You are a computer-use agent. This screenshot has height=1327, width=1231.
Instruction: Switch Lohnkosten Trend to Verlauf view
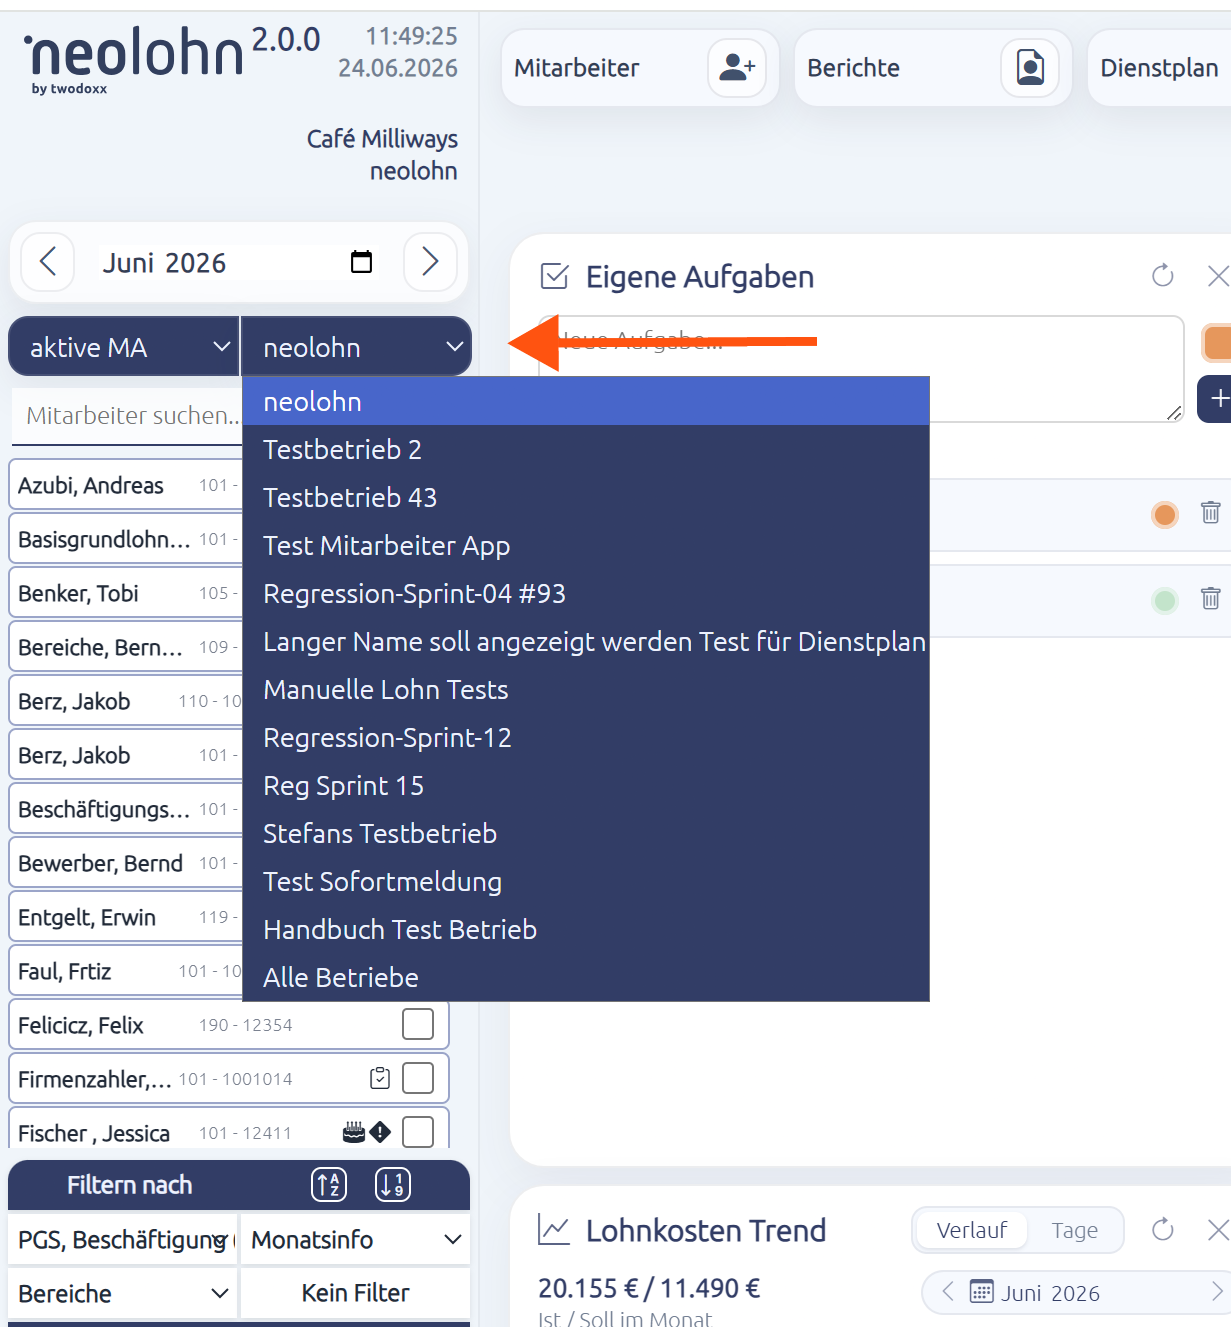(971, 1230)
